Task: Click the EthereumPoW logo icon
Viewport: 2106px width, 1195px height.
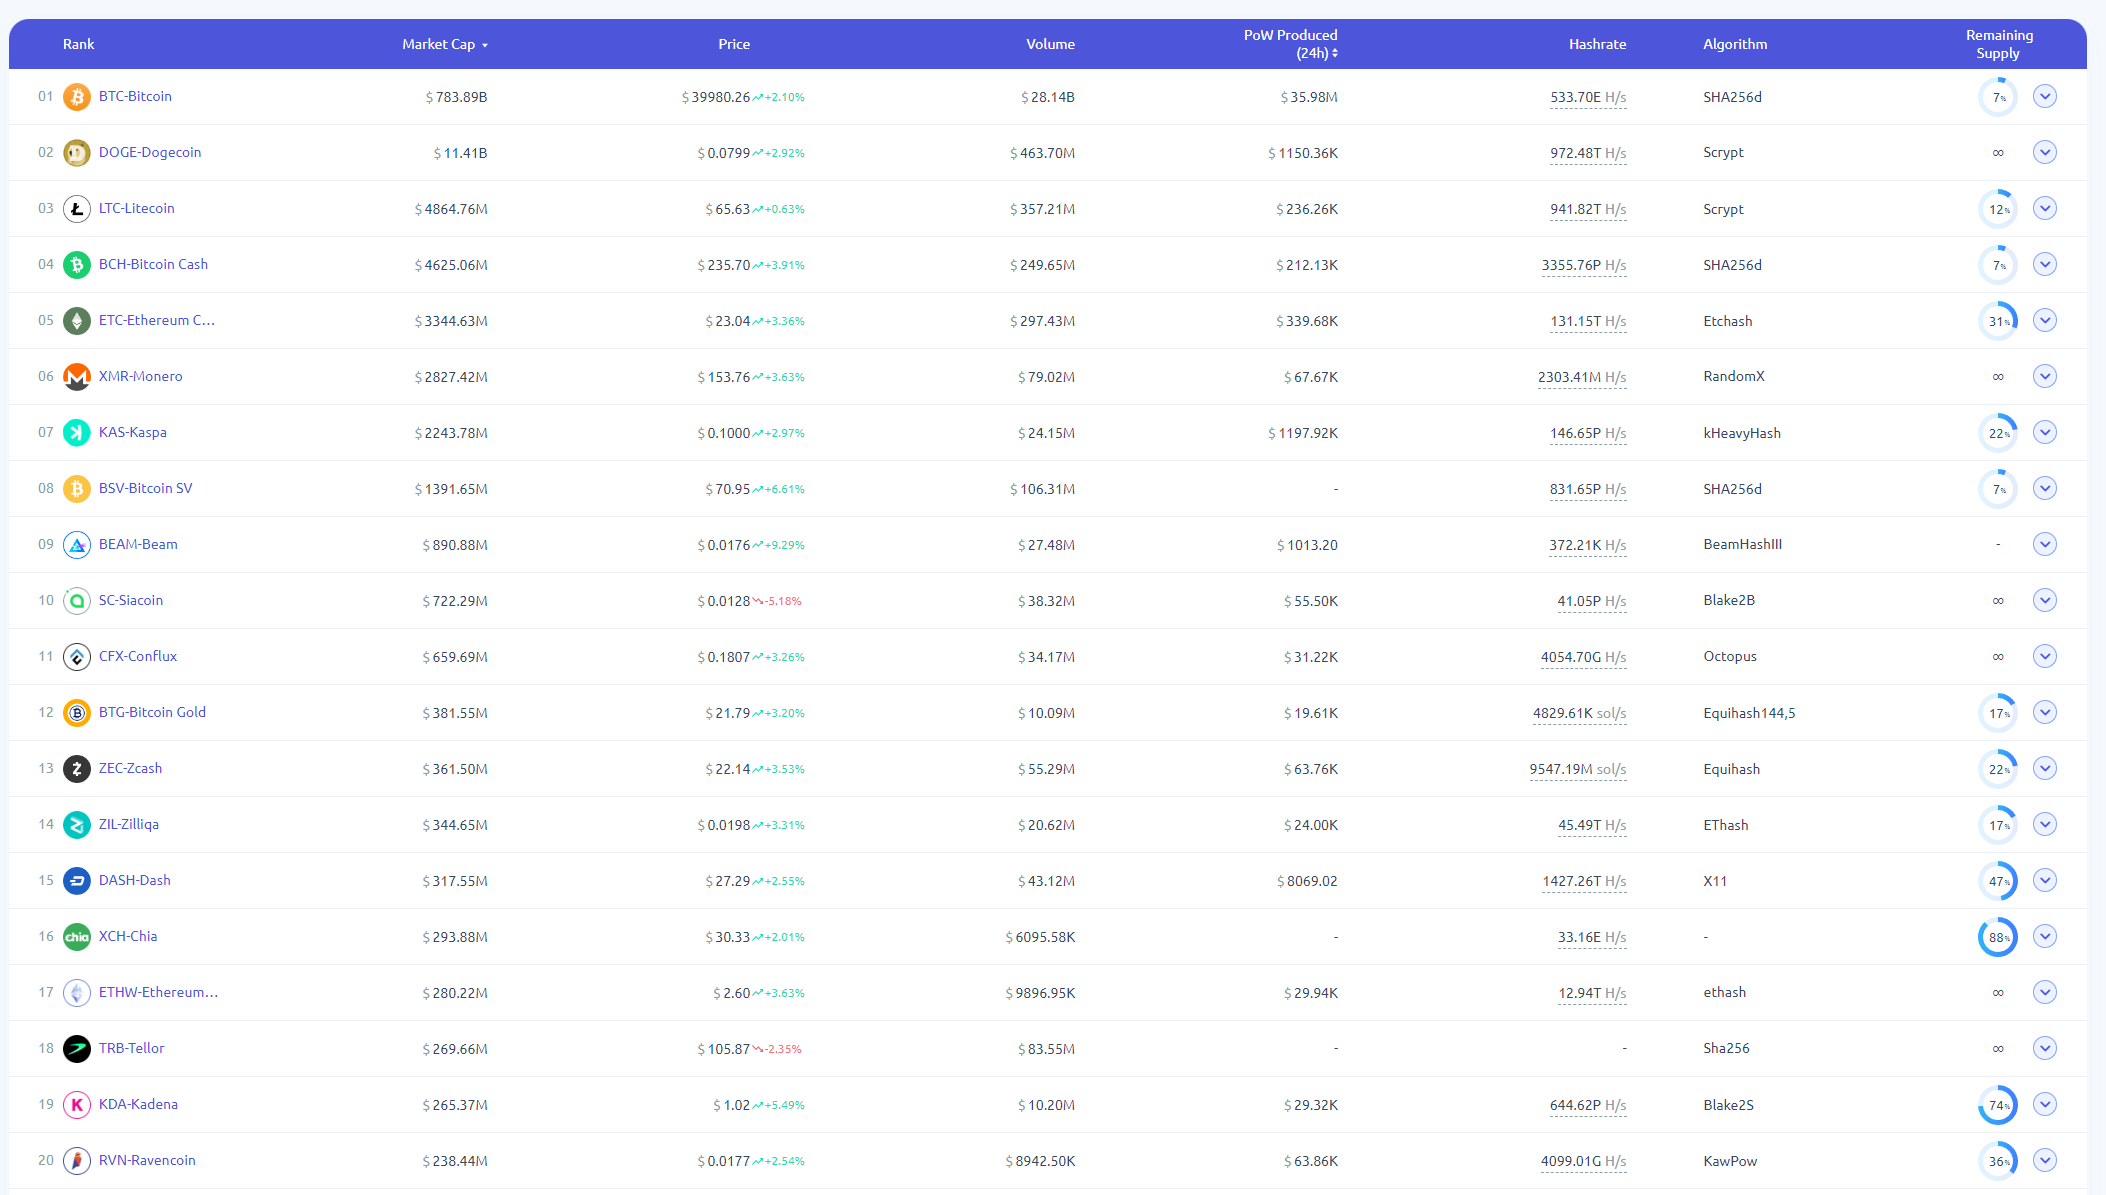Action: tap(77, 993)
